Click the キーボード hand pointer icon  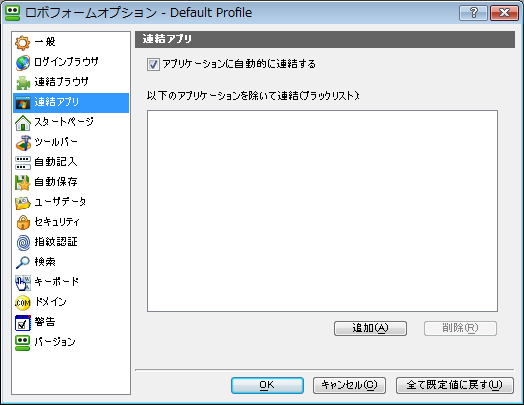tap(23, 283)
